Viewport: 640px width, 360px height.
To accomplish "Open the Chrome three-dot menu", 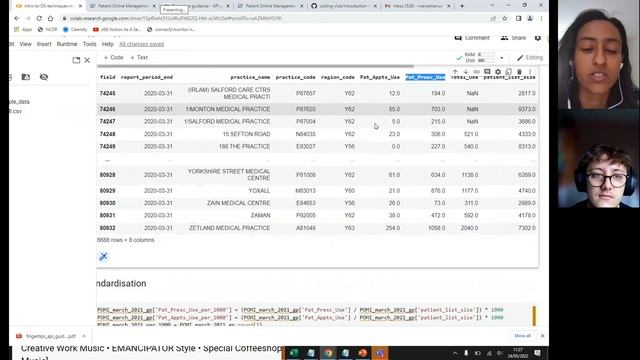I will click(x=542, y=18).
